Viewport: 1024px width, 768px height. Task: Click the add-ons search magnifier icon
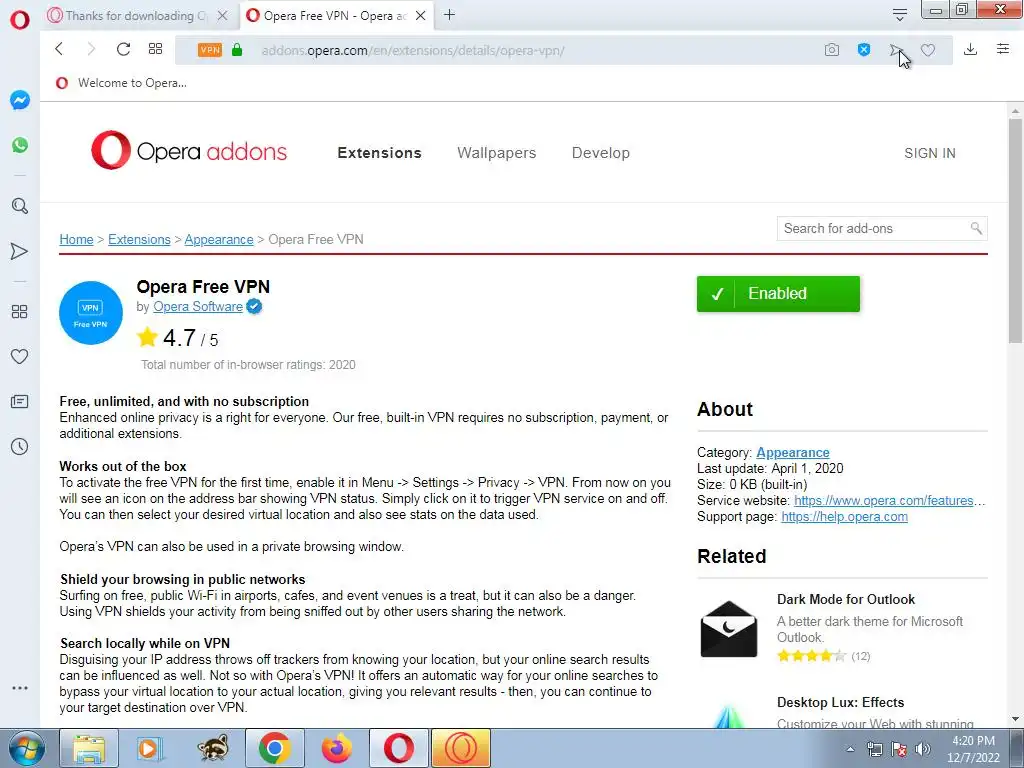point(976,228)
